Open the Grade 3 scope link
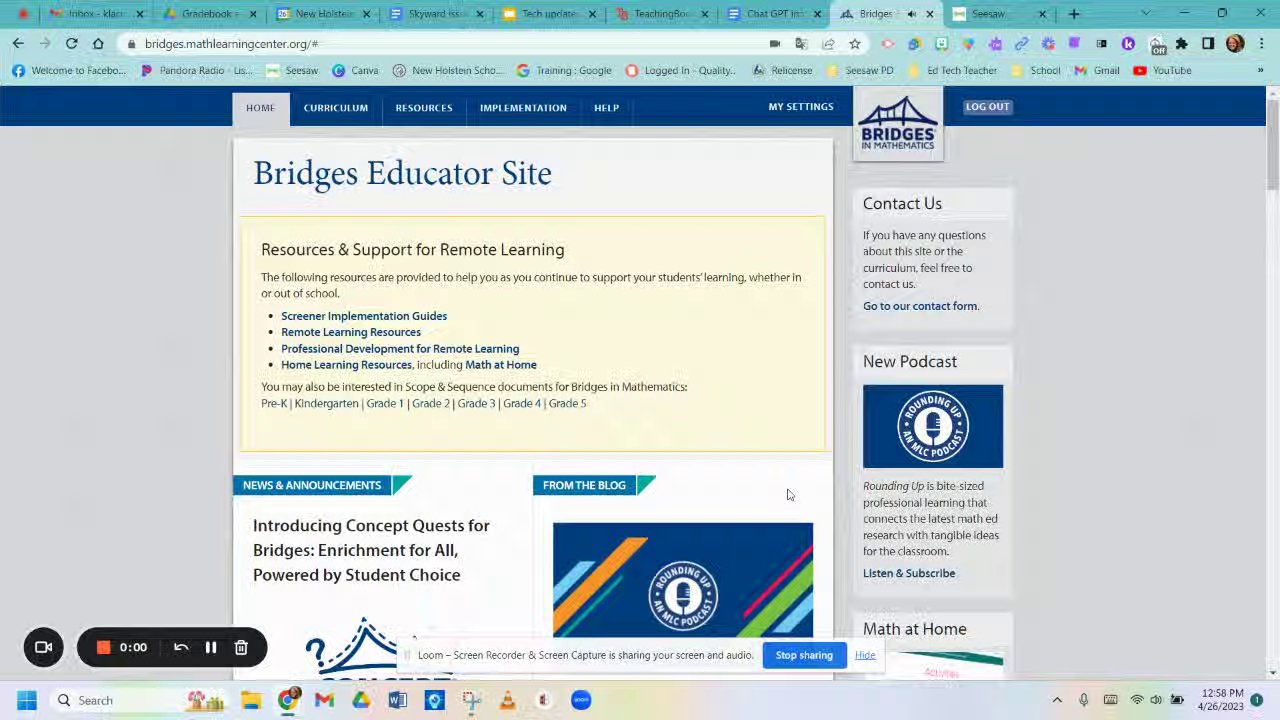 [476, 403]
